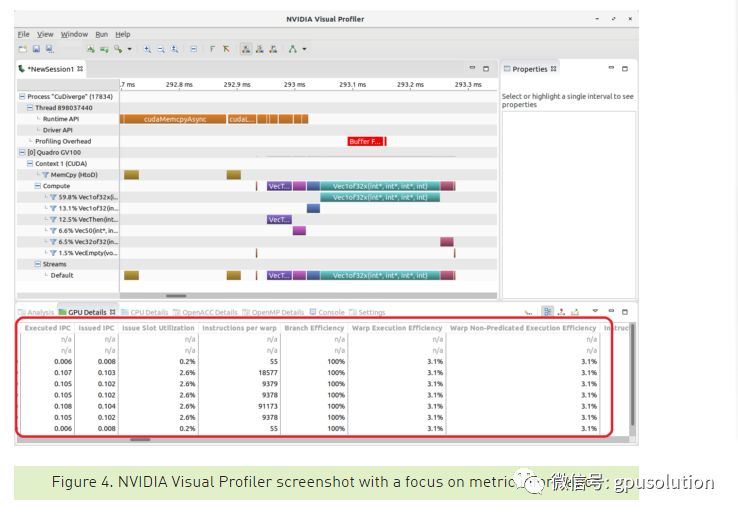Click the gray corner marker toolbar icon
Image resolution: width=738 pixels, height=516 pixels.
point(212,49)
